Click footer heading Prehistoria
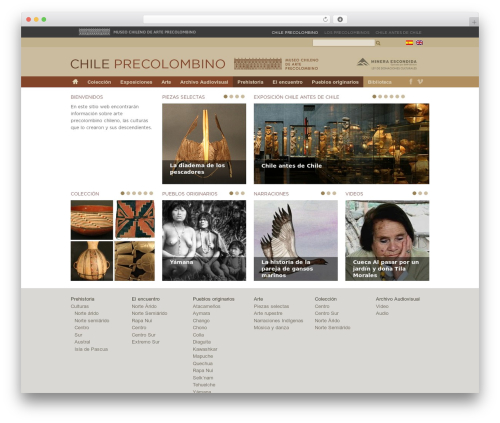500x423 pixels. coord(82,299)
